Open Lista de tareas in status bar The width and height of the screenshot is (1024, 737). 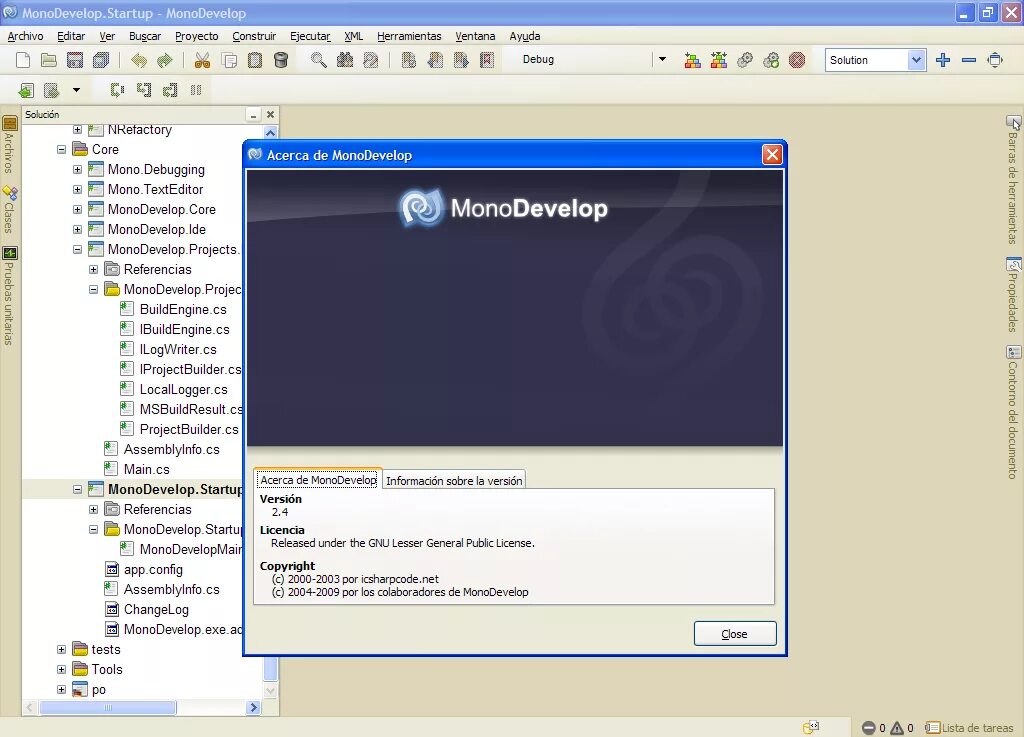(969, 728)
